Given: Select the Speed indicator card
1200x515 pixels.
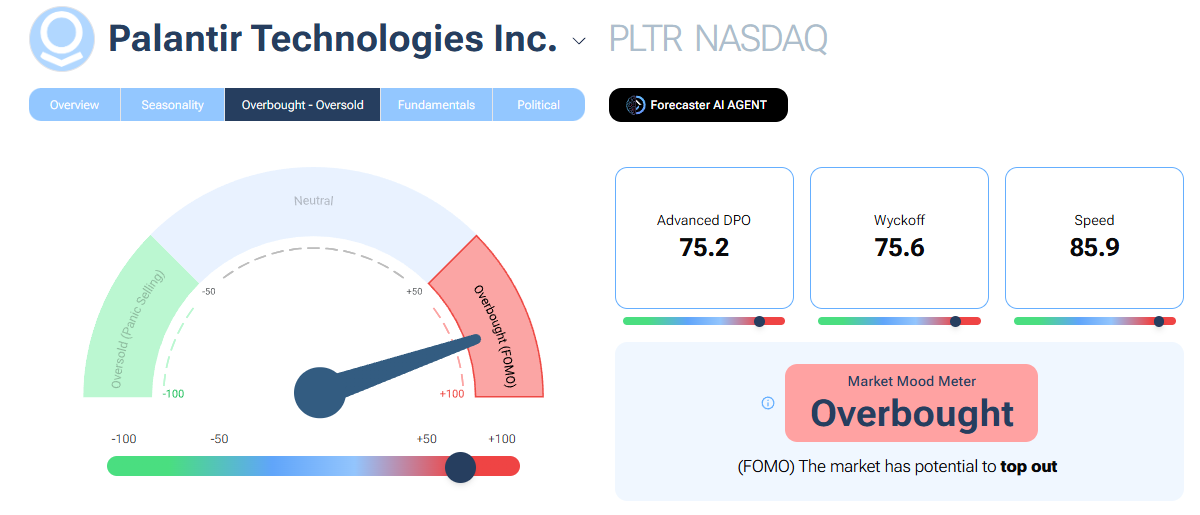Looking at the screenshot, I should tap(1094, 237).
